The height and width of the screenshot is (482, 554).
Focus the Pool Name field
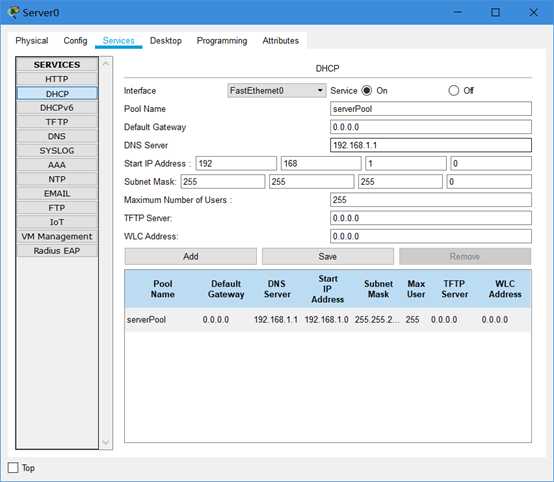coord(431,109)
